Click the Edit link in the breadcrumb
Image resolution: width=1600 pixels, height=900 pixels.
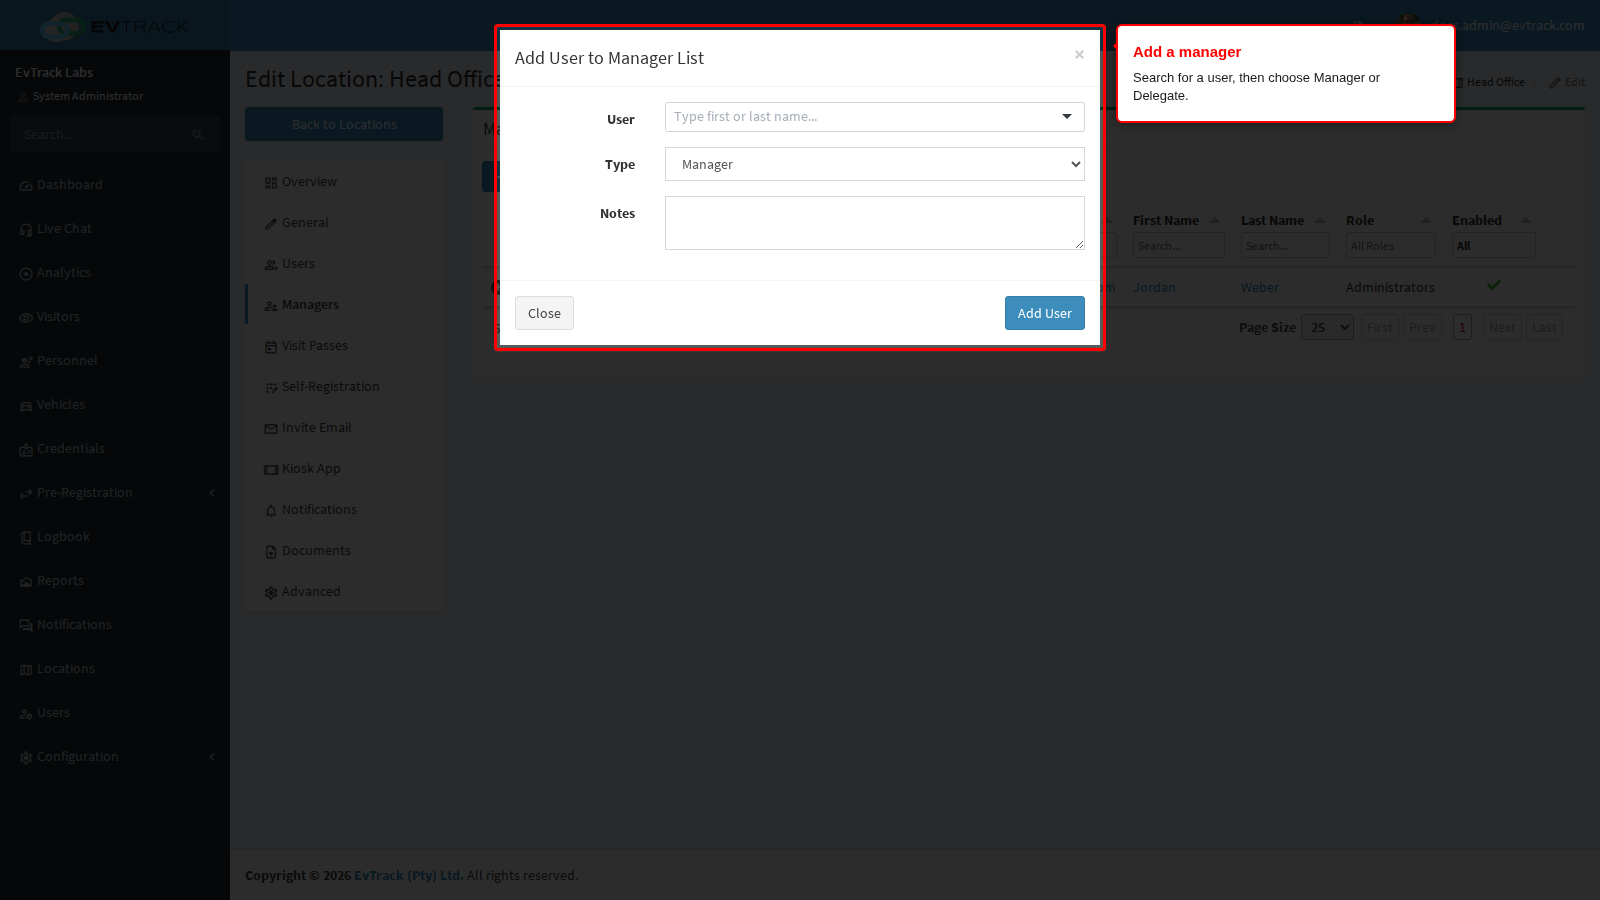point(1567,82)
